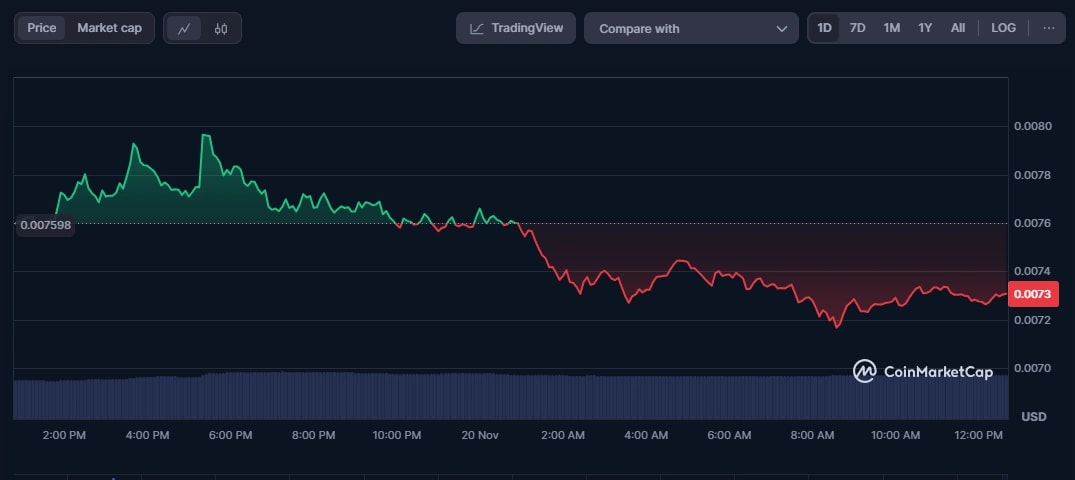Viewport: 1075px width, 480px height.
Task: Select the line chart icon
Action: [184, 28]
